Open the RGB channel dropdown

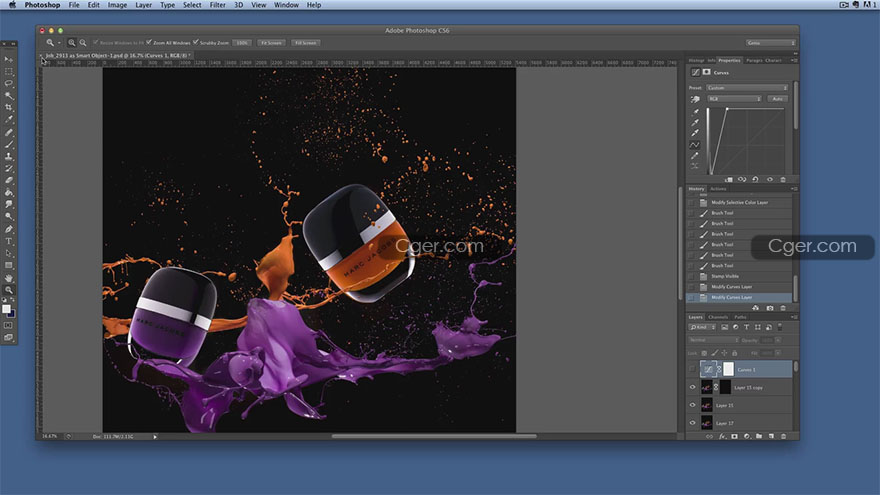734,99
